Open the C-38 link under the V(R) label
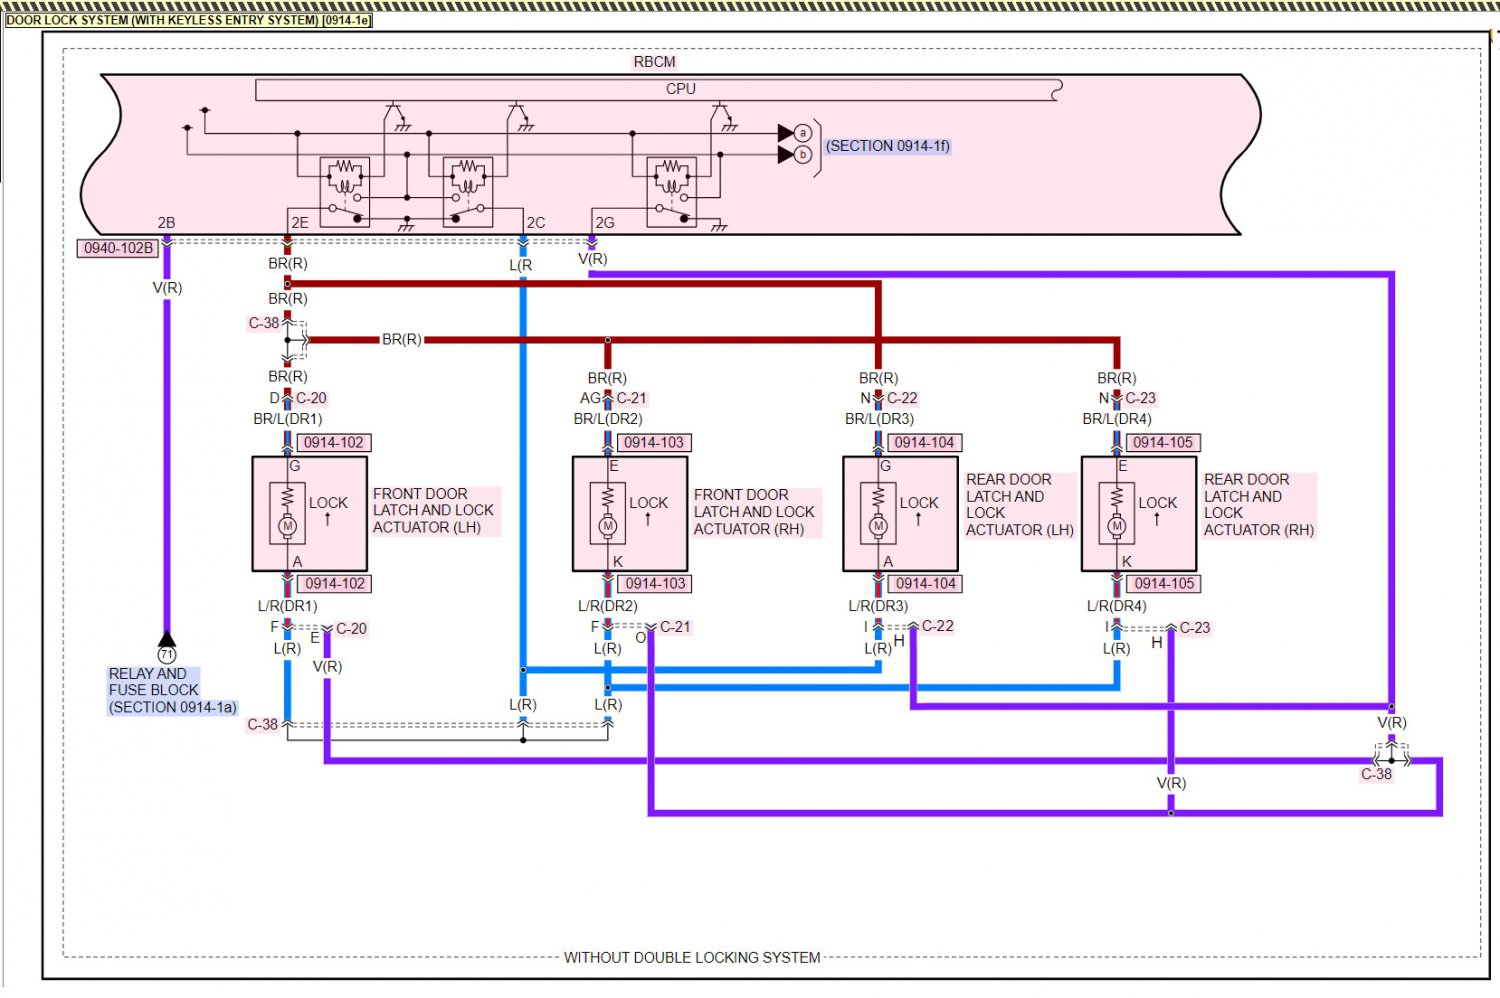Image resolution: width=1500 pixels, height=998 pixels. coord(1376,774)
